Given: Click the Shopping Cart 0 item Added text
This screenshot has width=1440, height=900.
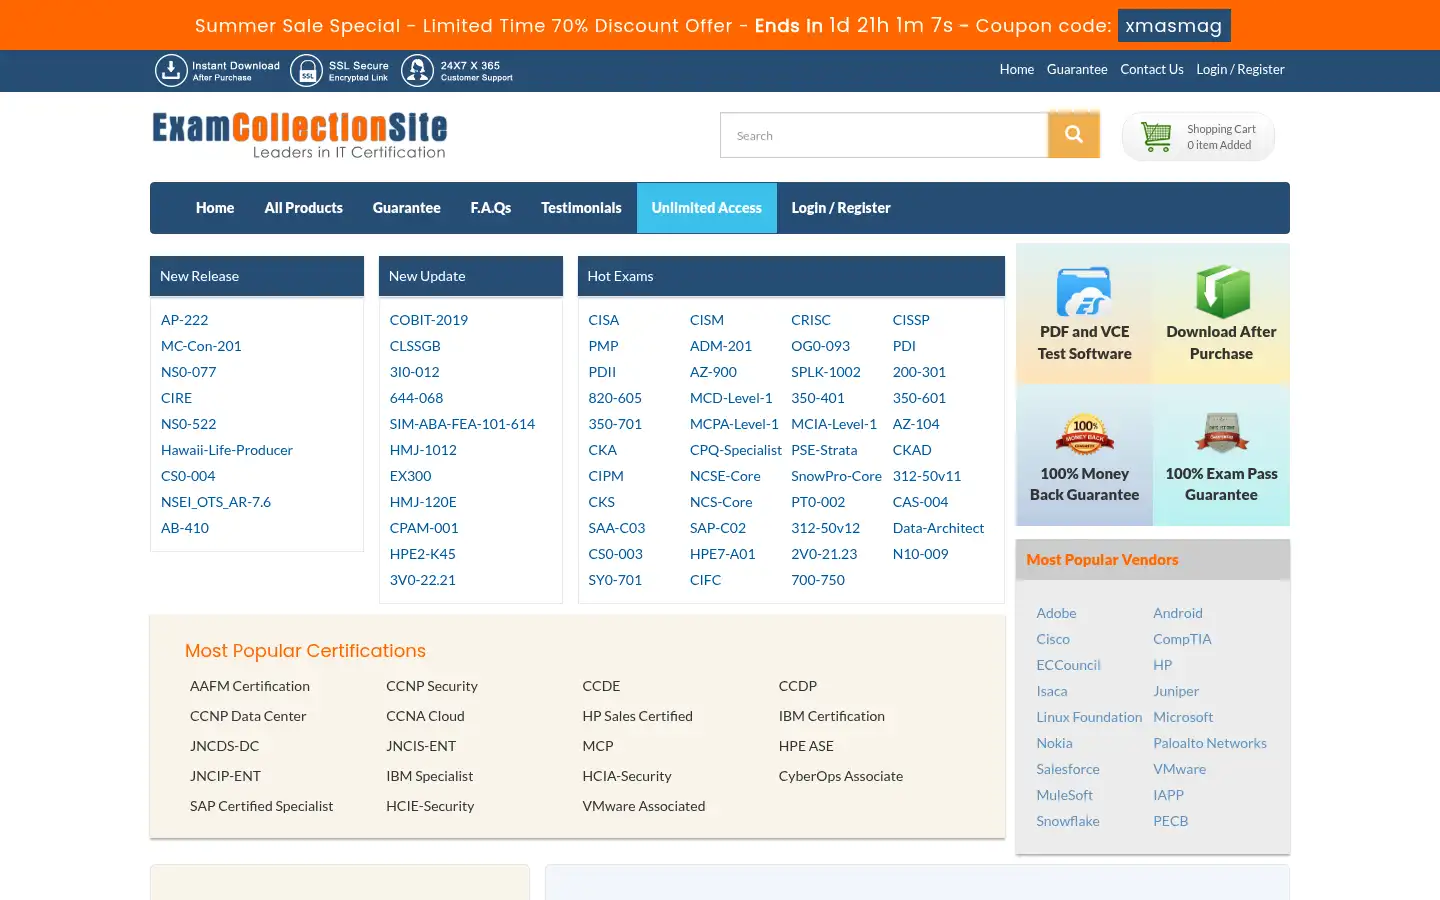Looking at the screenshot, I should tap(1221, 137).
